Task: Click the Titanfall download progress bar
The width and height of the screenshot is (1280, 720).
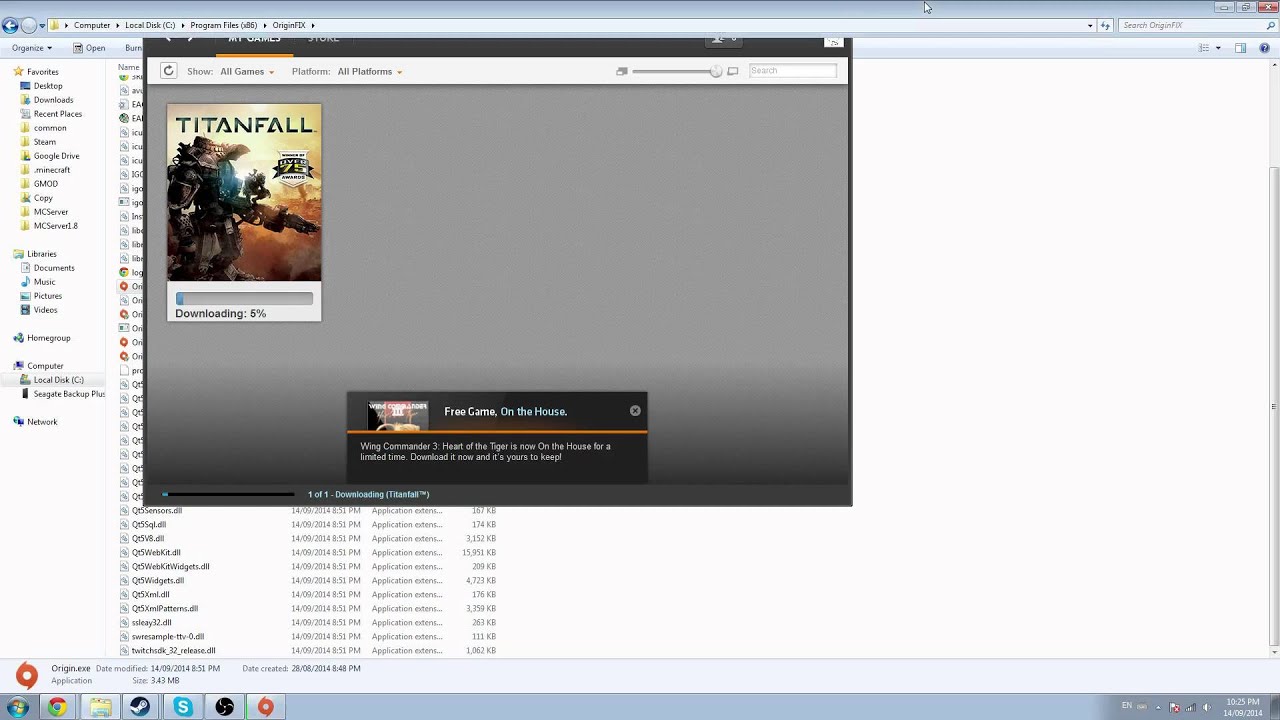Action: click(x=244, y=299)
